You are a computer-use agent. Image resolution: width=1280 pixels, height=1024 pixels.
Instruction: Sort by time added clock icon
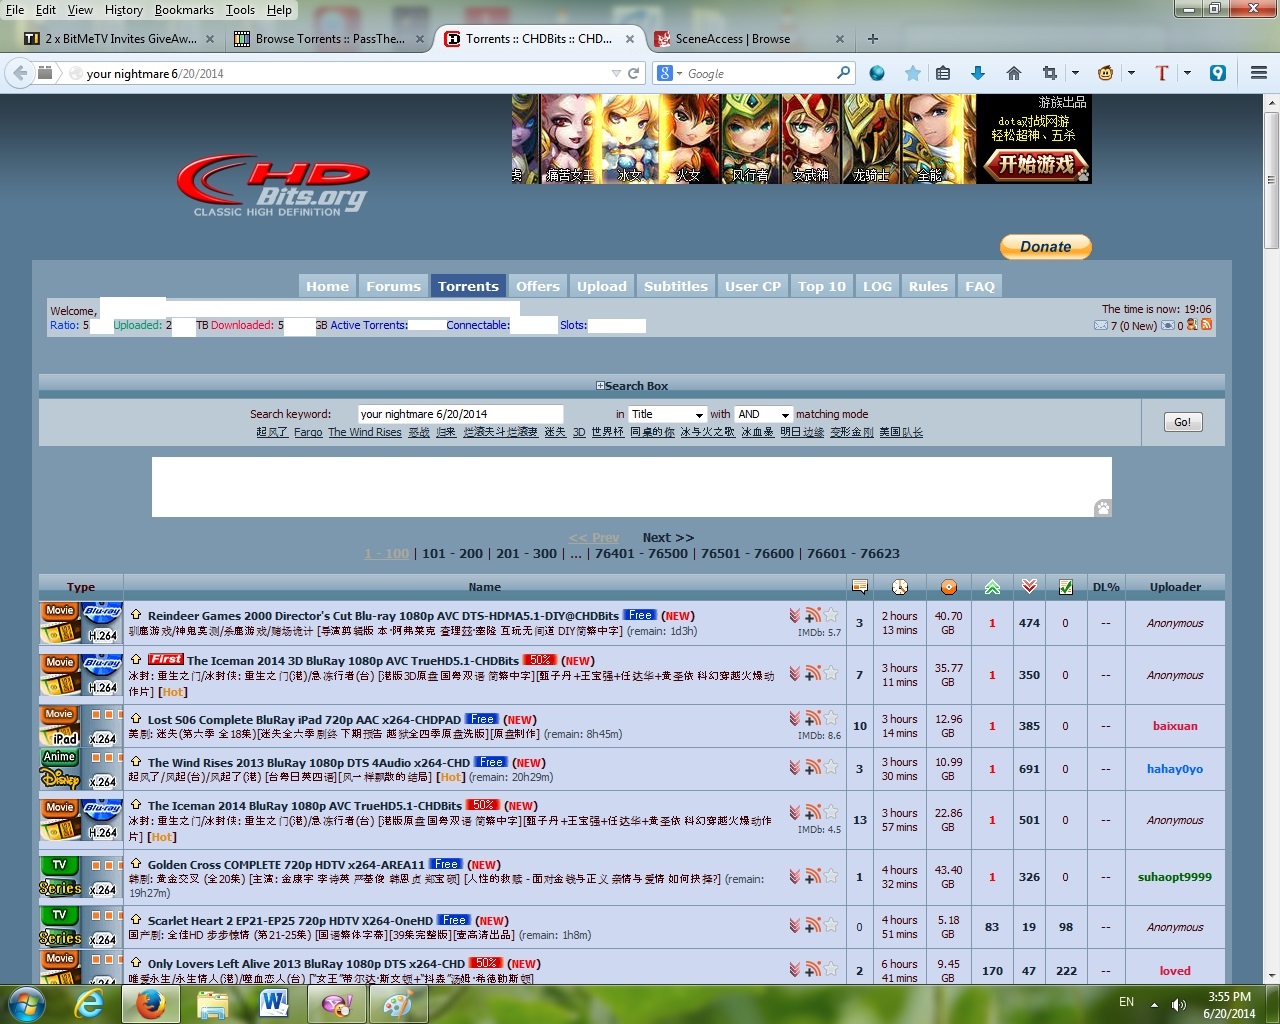tap(900, 587)
